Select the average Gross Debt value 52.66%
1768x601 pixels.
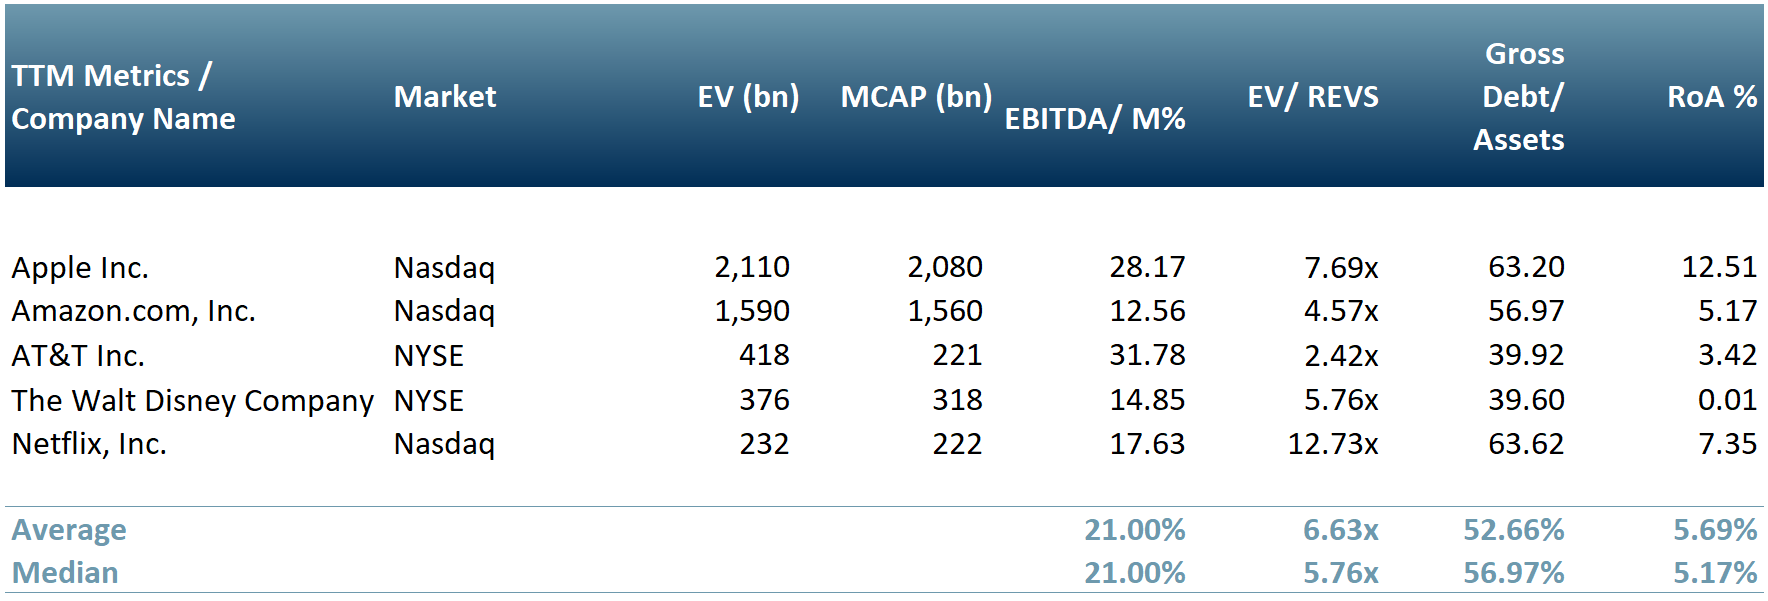tap(1513, 530)
